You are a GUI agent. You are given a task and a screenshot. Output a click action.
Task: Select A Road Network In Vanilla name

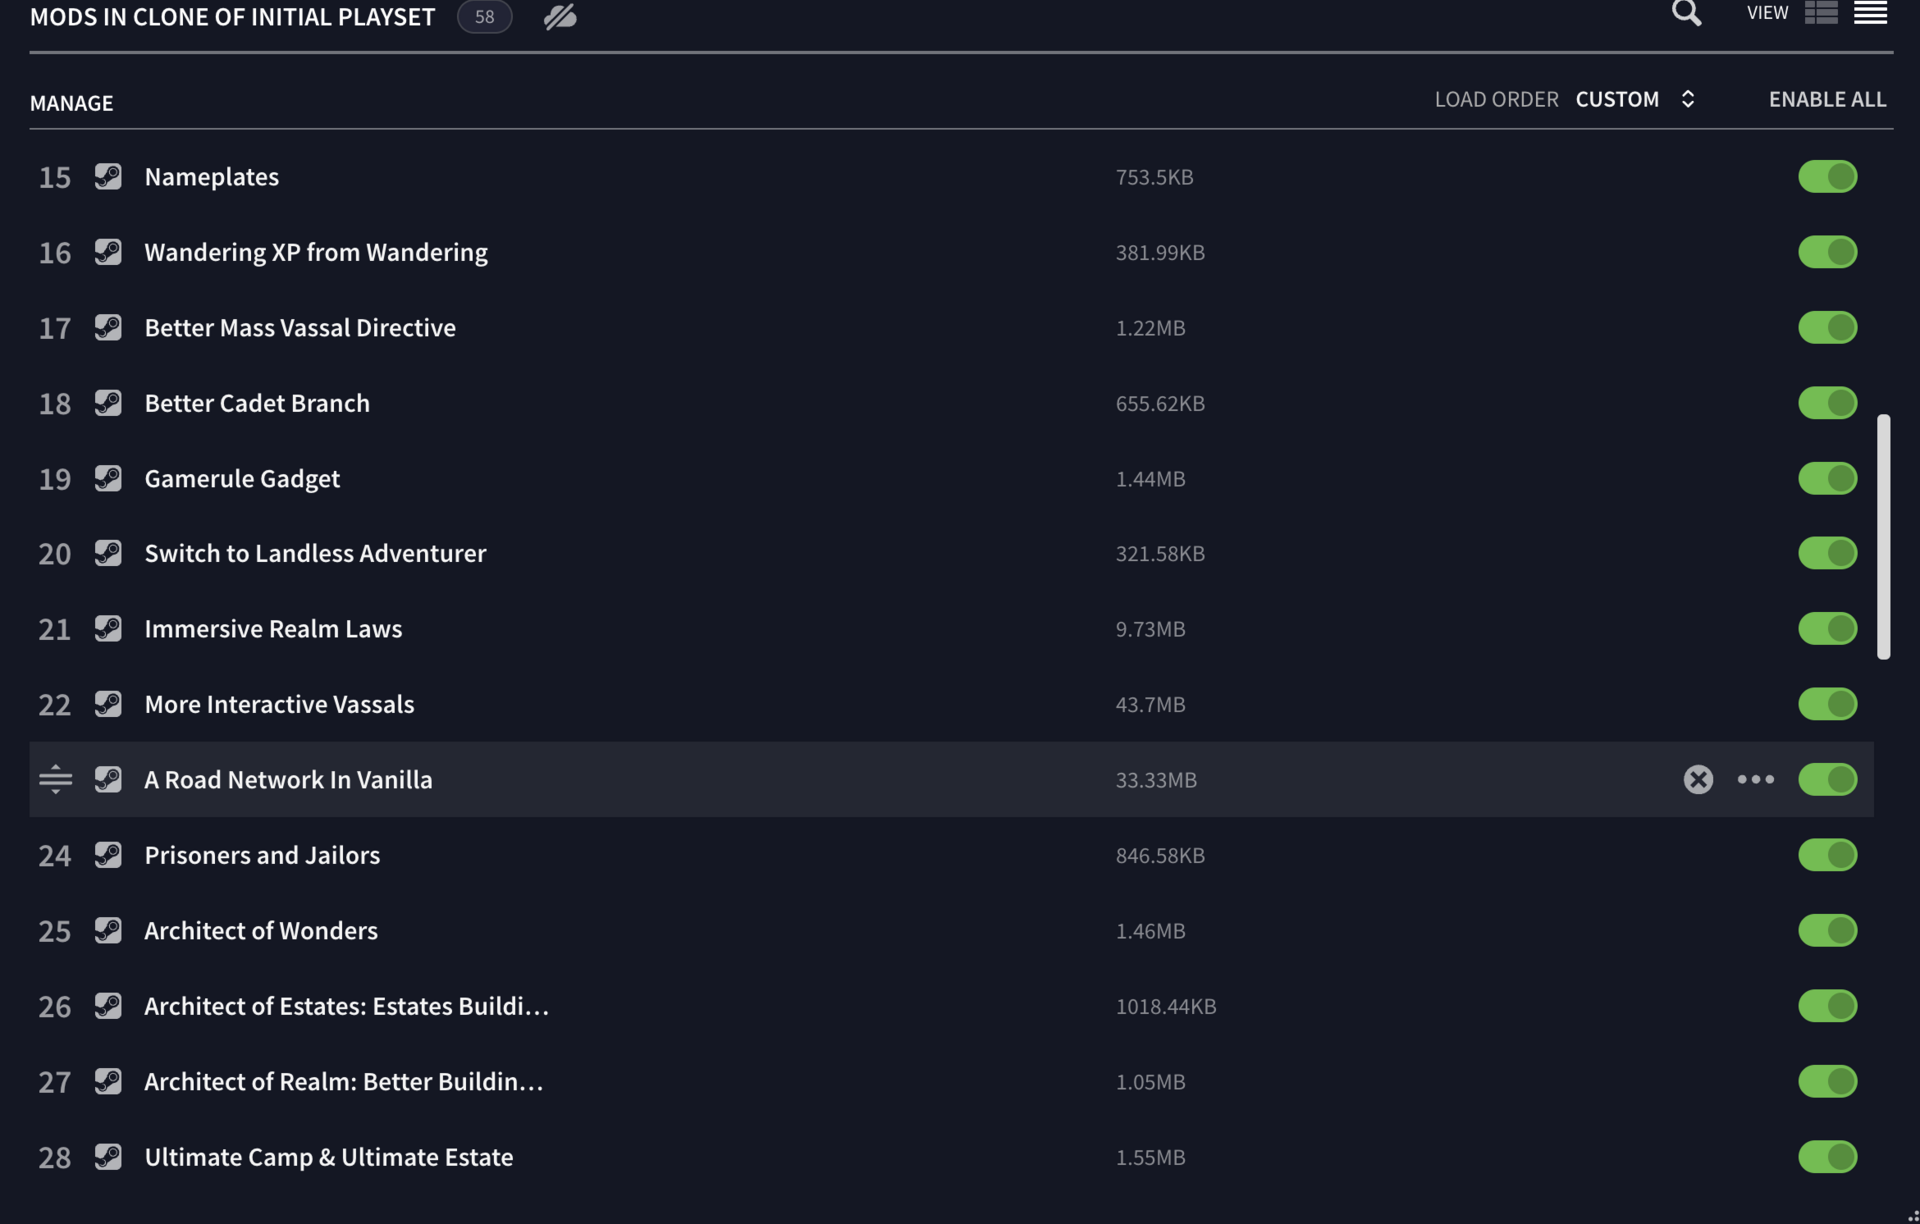pyautogui.click(x=288, y=779)
